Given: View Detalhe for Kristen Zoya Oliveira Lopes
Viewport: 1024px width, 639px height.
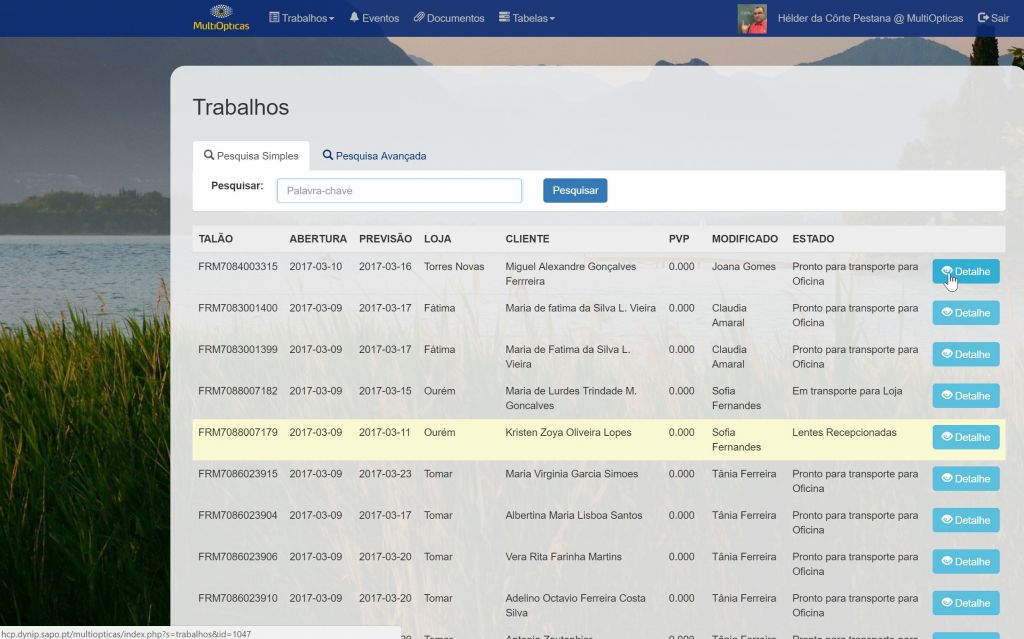Looking at the screenshot, I should (x=965, y=437).
